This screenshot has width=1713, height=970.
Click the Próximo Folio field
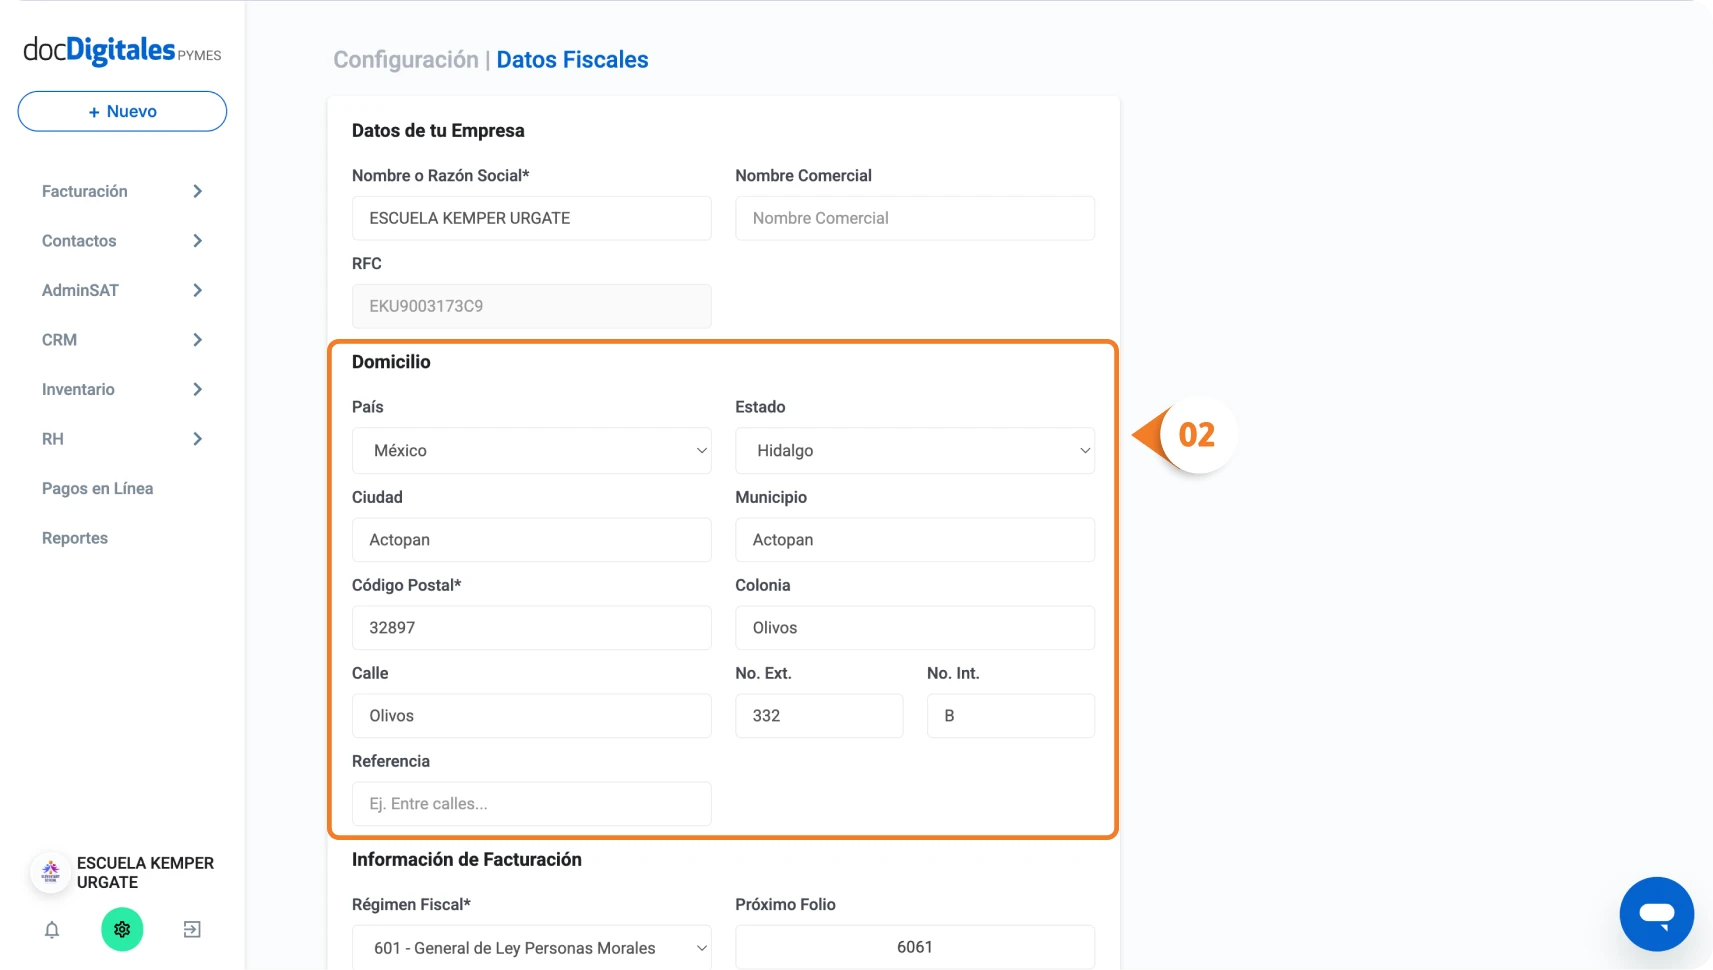pyautogui.click(x=915, y=947)
